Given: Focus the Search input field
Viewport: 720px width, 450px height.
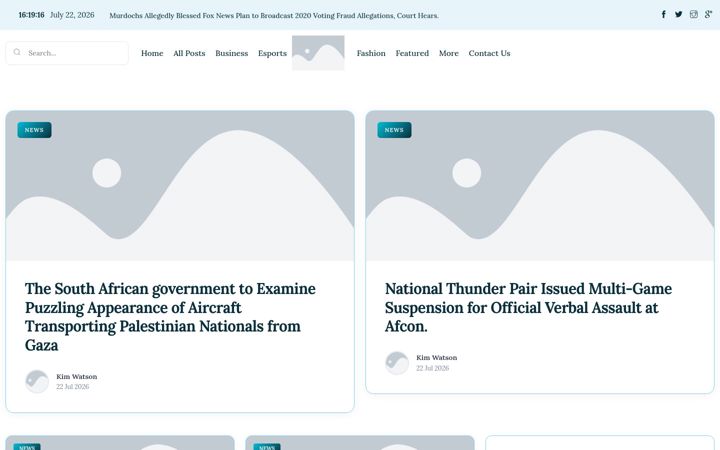Looking at the screenshot, I should [x=67, y=53].
